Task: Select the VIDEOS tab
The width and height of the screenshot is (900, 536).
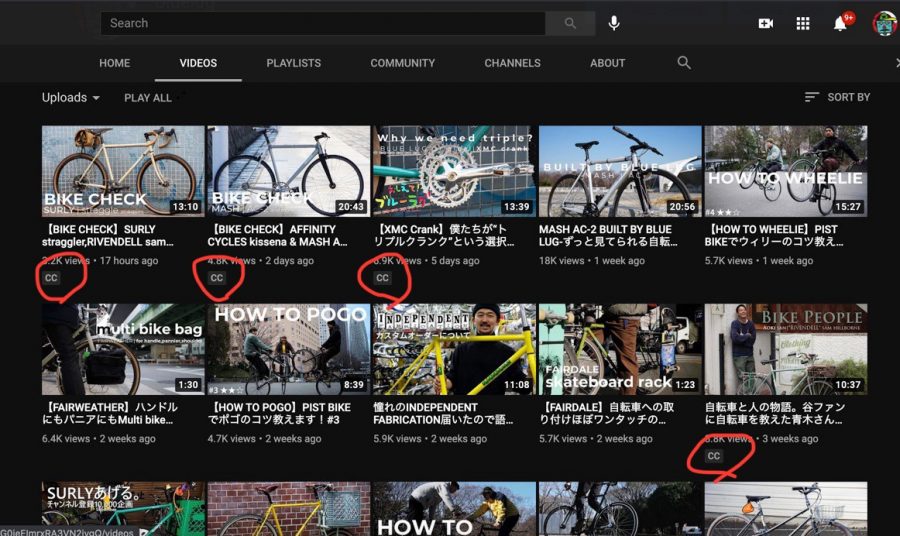Action: [x=198, y=63]
